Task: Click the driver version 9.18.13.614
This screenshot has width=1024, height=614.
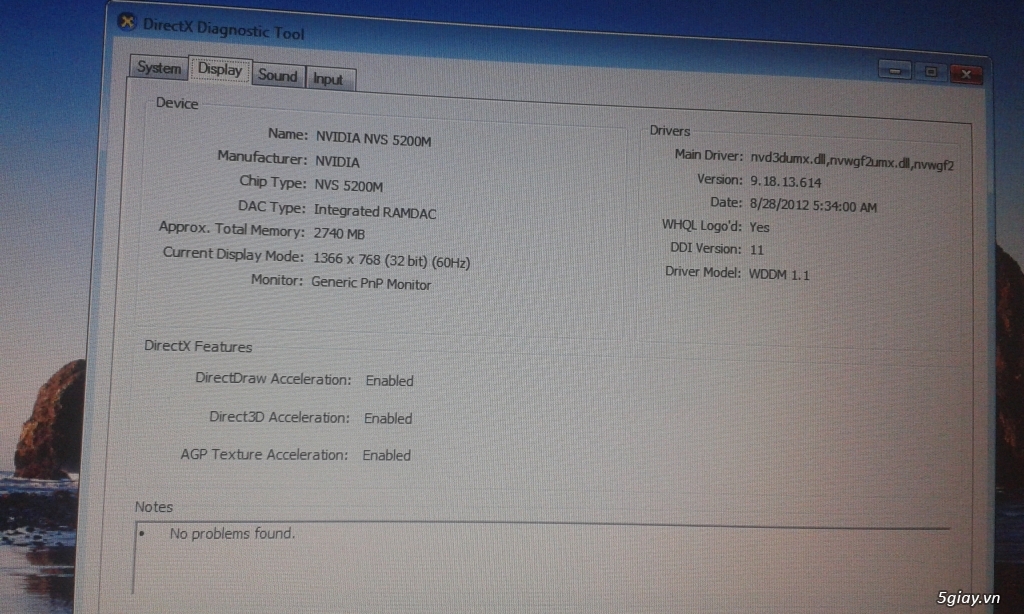Action: (x=786, y=182)
